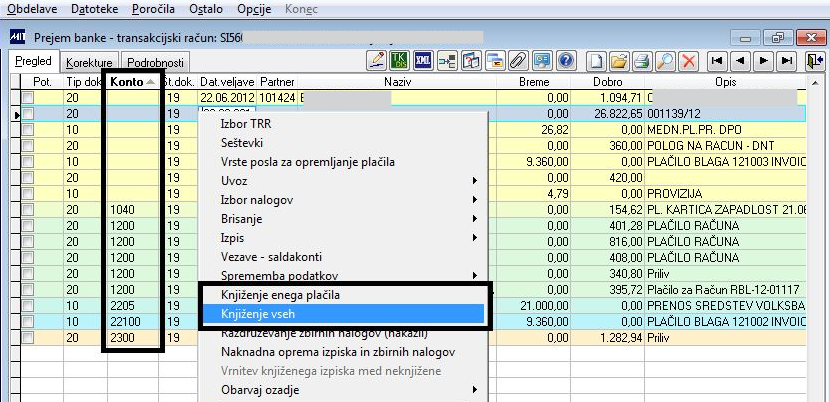This screenshot has height=402, width=830.
Task: Switch to the Korekture tab
Action: click(89, 62)
